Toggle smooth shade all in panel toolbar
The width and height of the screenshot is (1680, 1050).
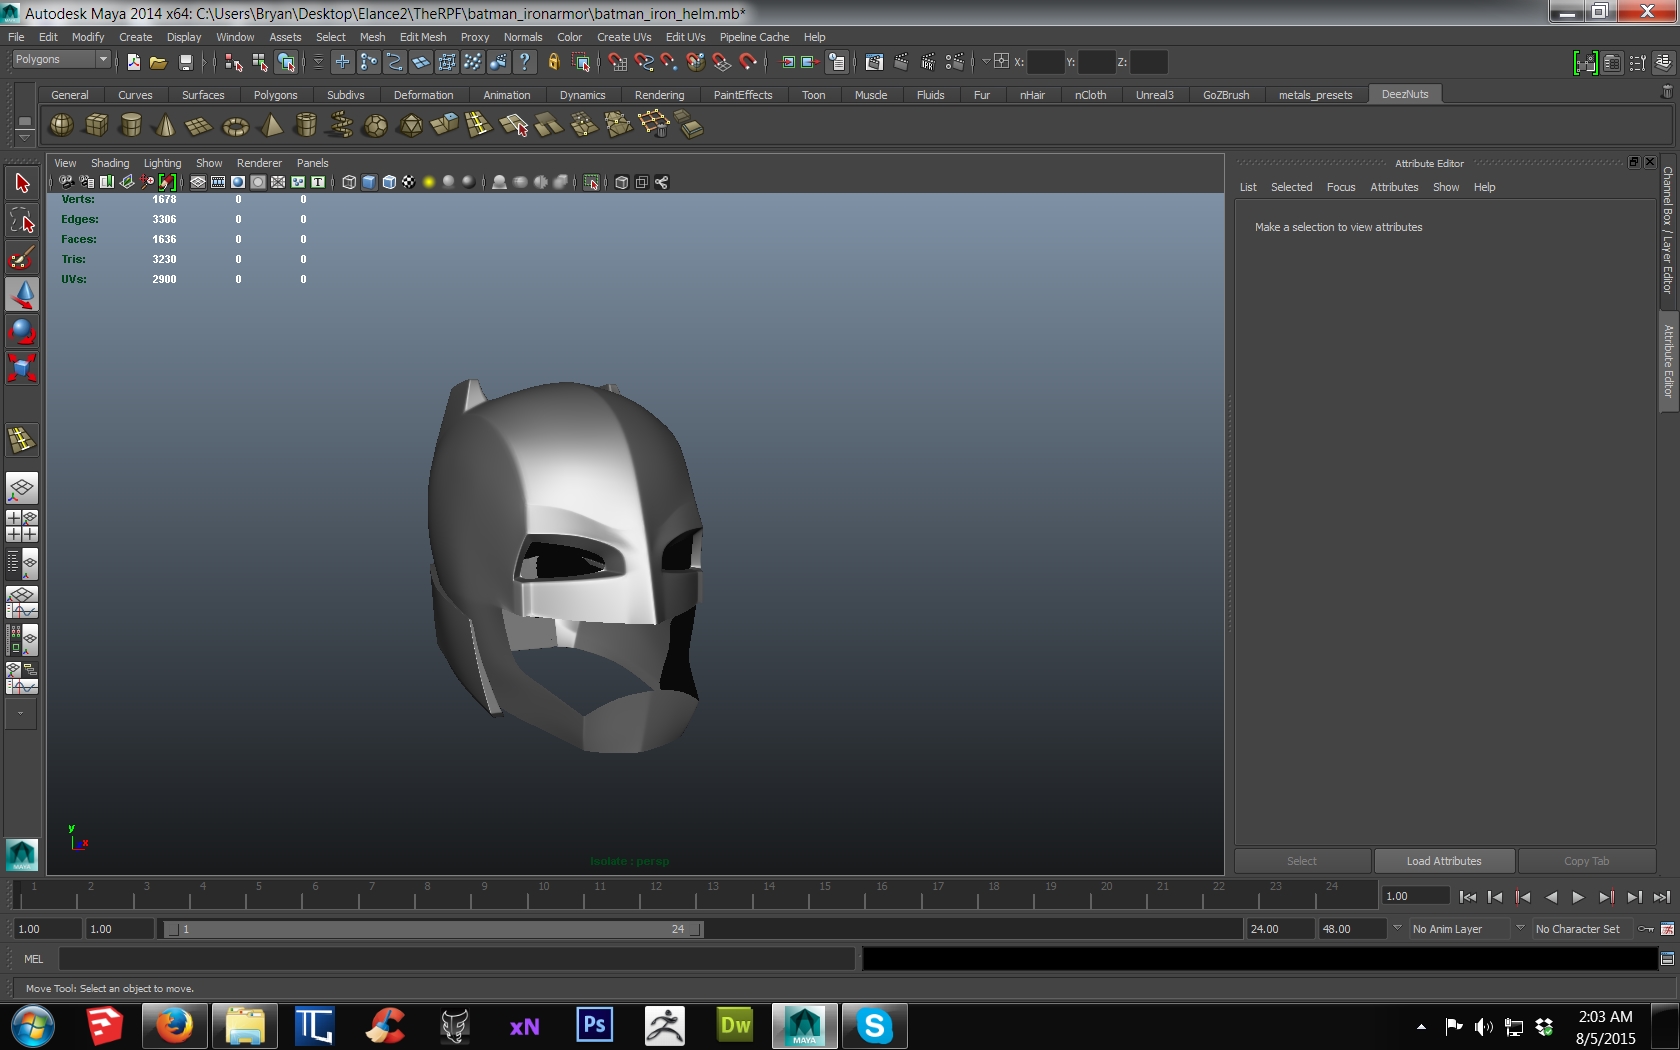tap(369, 182)
